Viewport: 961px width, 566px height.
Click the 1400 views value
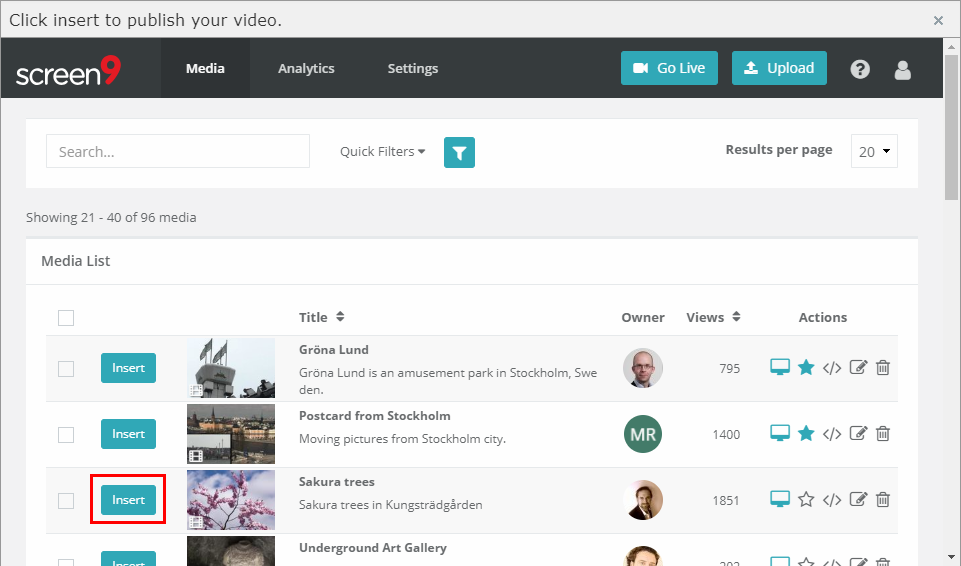726,435
